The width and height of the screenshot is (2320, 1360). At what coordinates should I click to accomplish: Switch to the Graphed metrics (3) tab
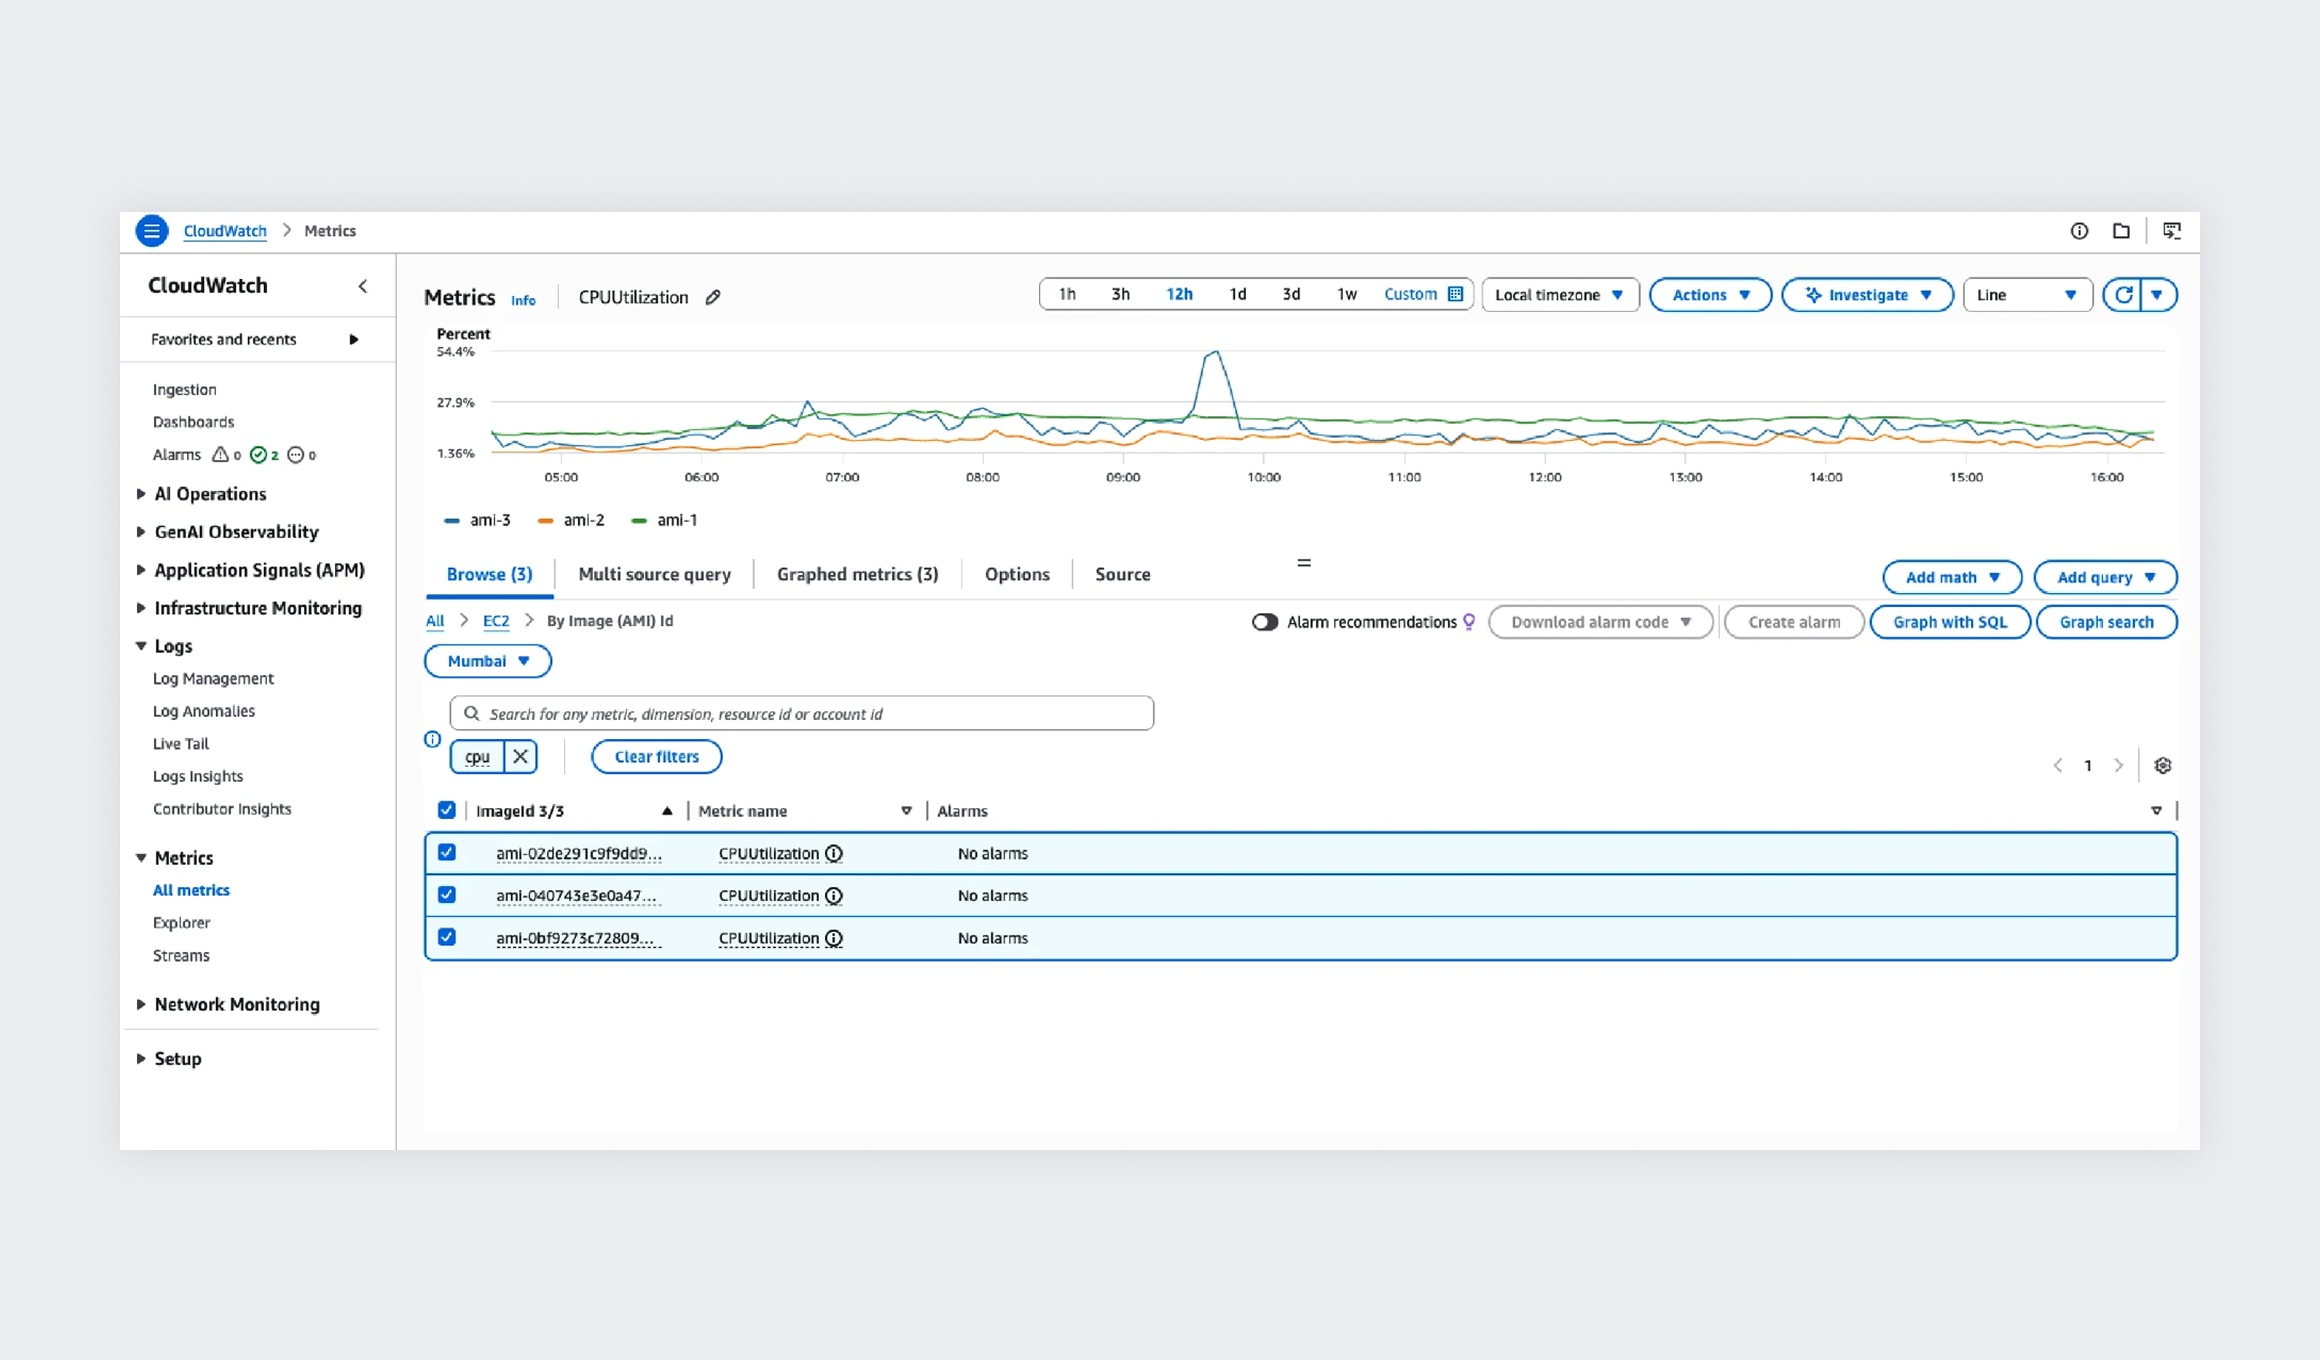click(857, 574)
